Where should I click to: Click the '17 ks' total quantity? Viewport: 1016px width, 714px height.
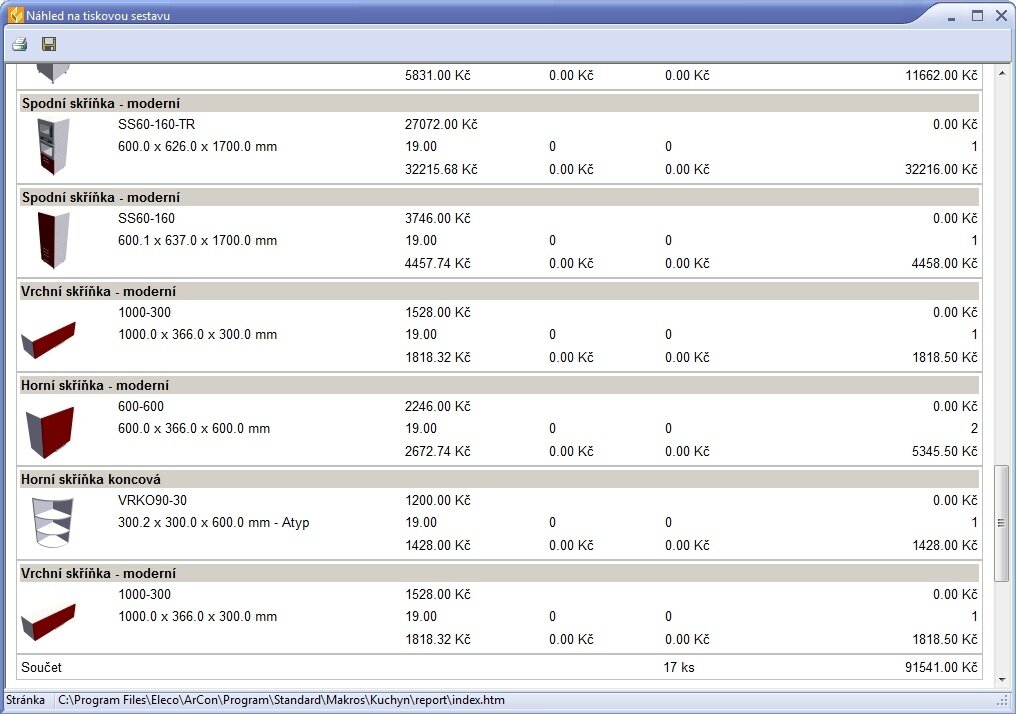click(x=678, y=667)
